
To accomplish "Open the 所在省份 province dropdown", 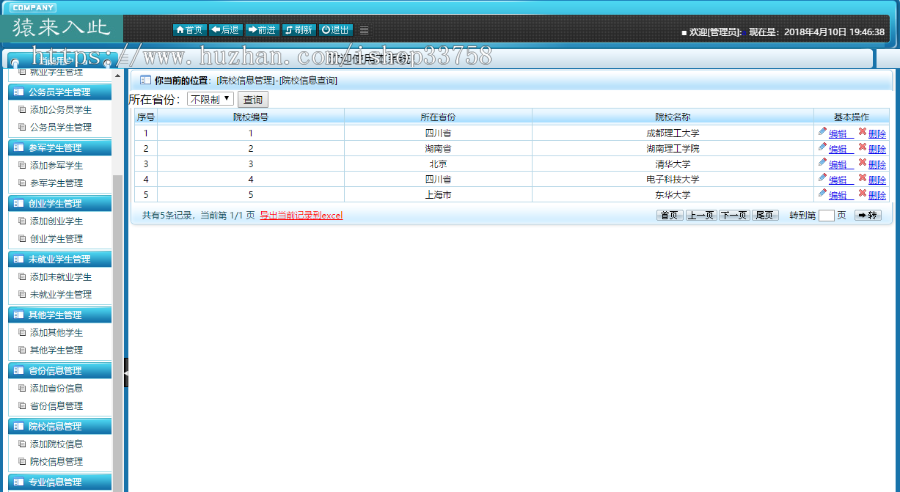I will (210, 99).
